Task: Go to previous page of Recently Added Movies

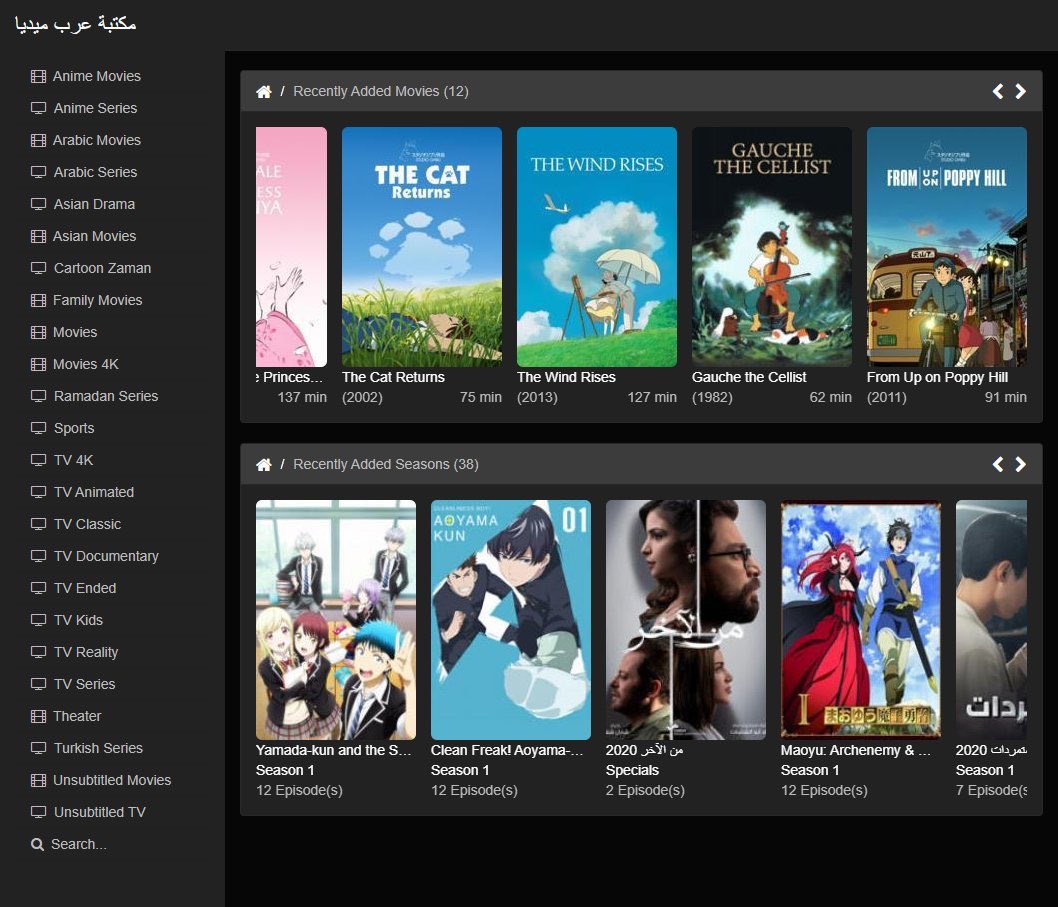Action: [x=998, y=91]
